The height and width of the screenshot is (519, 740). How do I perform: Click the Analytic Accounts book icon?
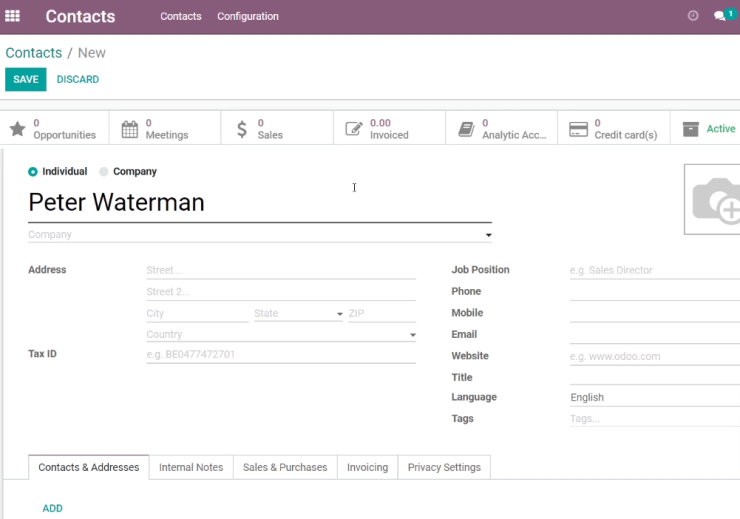[466, 129]
